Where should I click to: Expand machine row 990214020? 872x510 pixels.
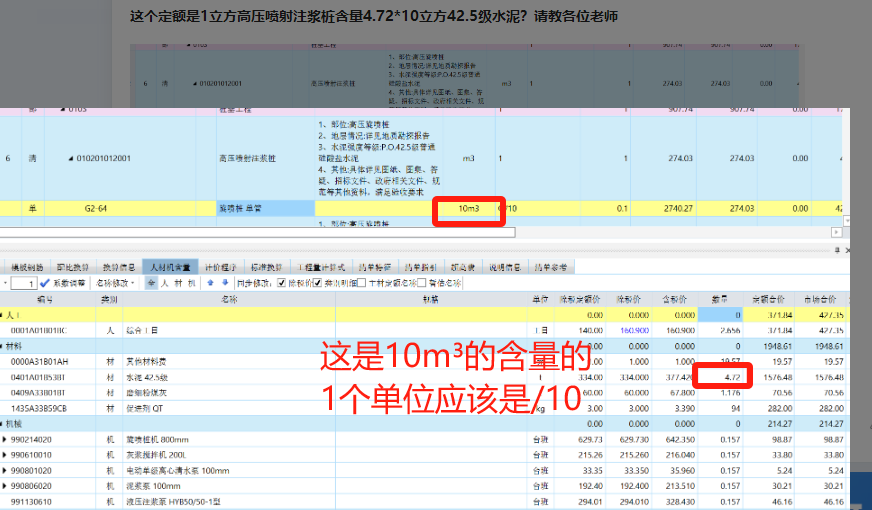click(x=4, y=439)
